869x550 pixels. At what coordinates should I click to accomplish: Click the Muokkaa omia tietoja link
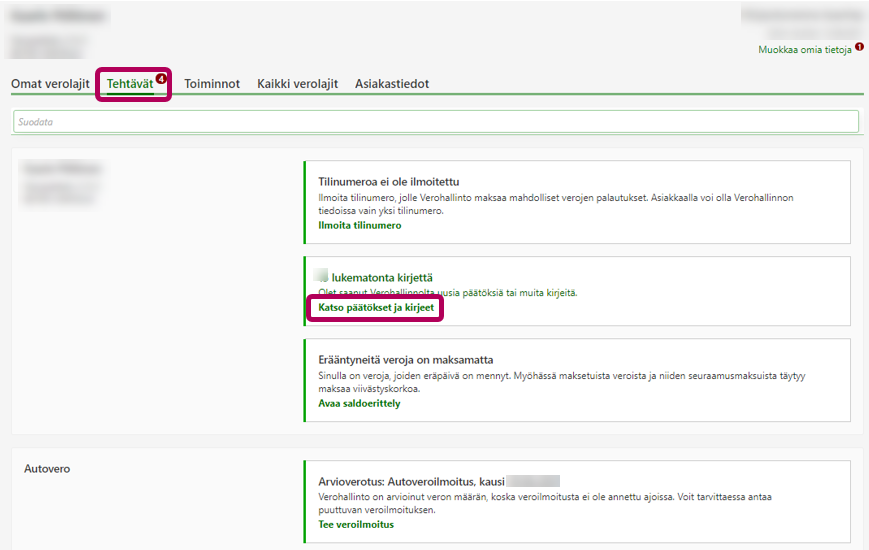coord(804,49)
